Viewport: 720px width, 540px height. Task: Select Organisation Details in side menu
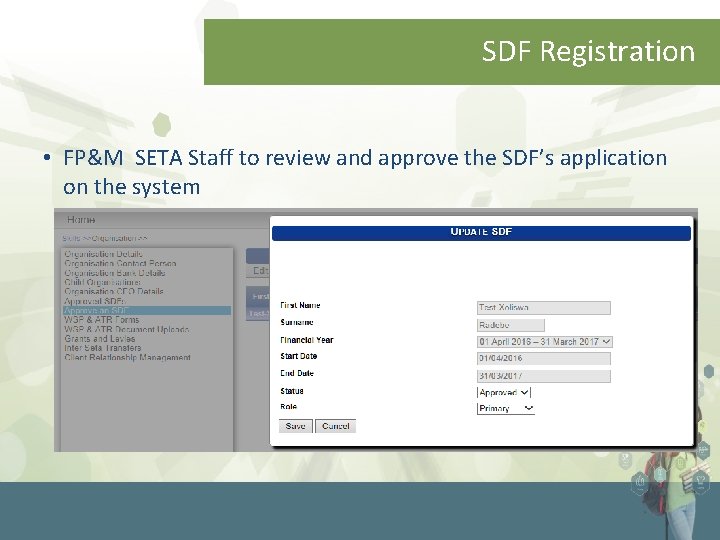pyautogui.click(x=103, y=254)
